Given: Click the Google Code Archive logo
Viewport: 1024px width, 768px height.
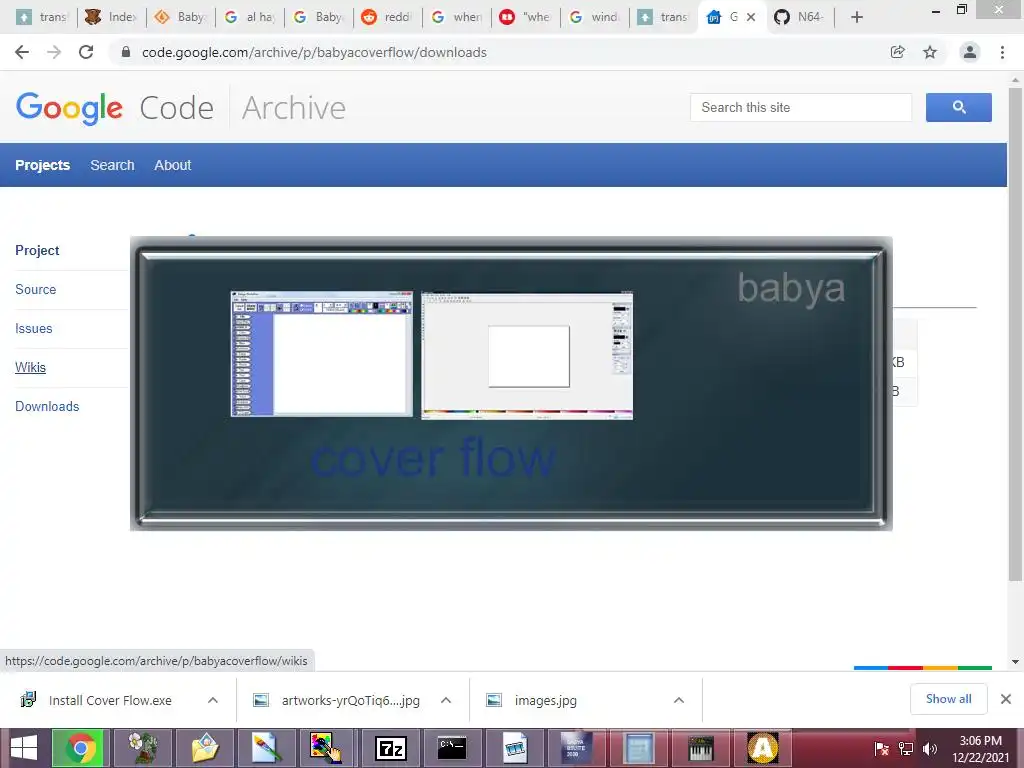Looking at the screenshot, I should click(180, 108).
